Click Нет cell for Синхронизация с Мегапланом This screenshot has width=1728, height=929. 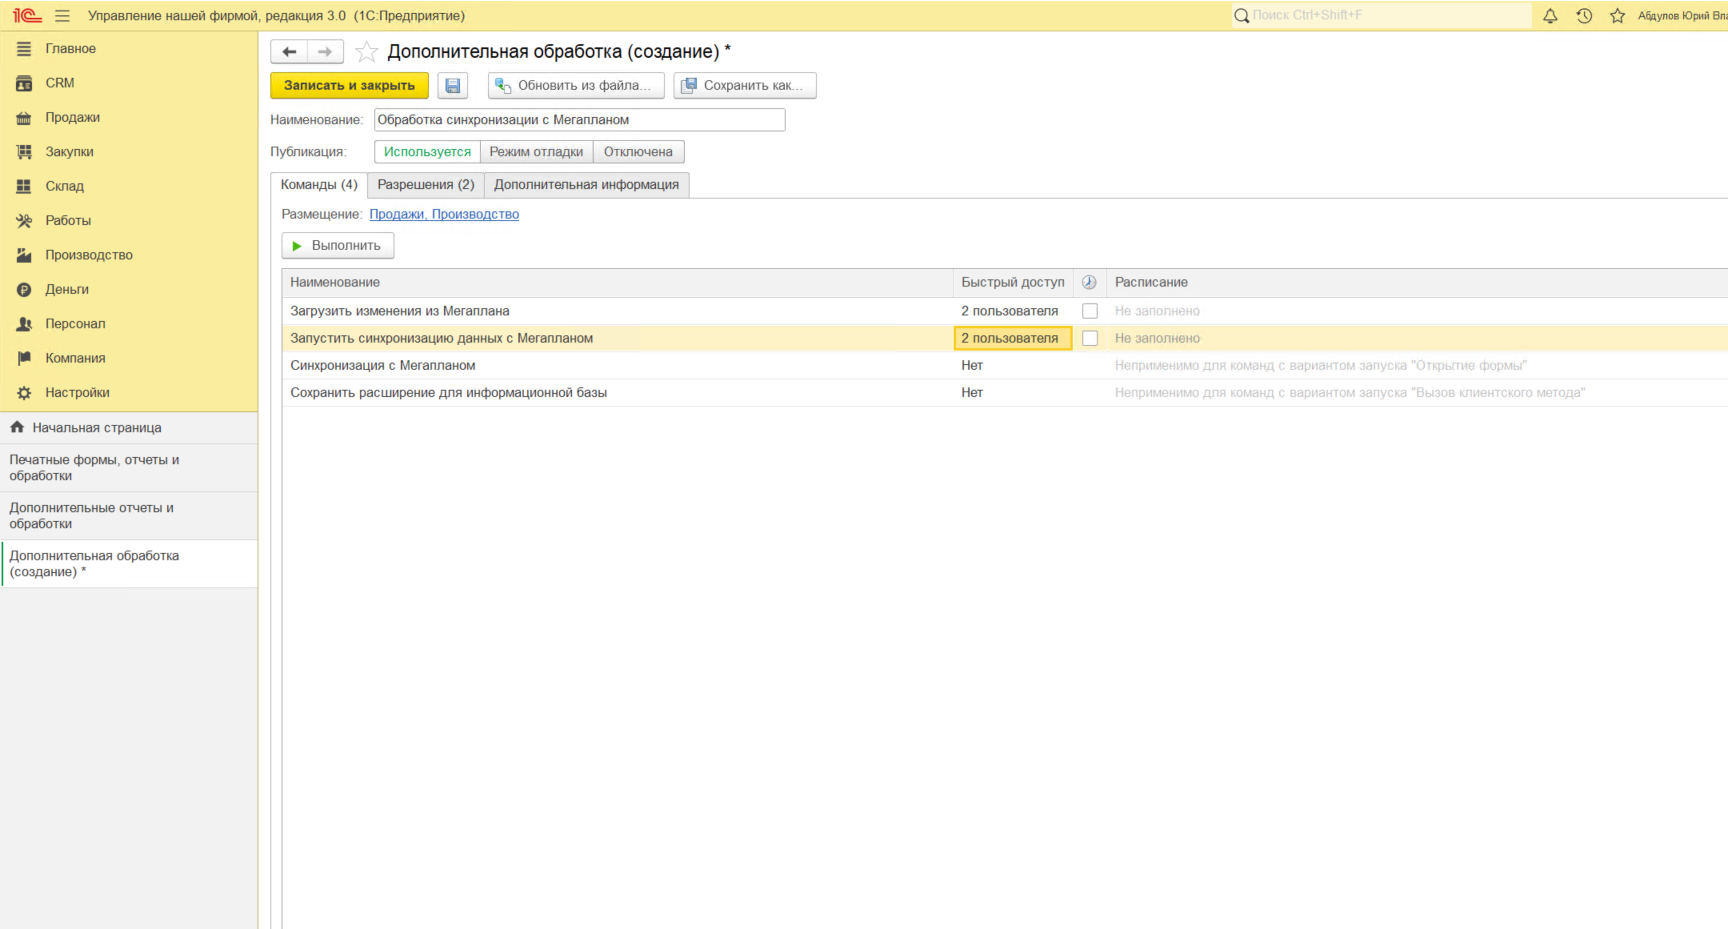click(1013, 365)
